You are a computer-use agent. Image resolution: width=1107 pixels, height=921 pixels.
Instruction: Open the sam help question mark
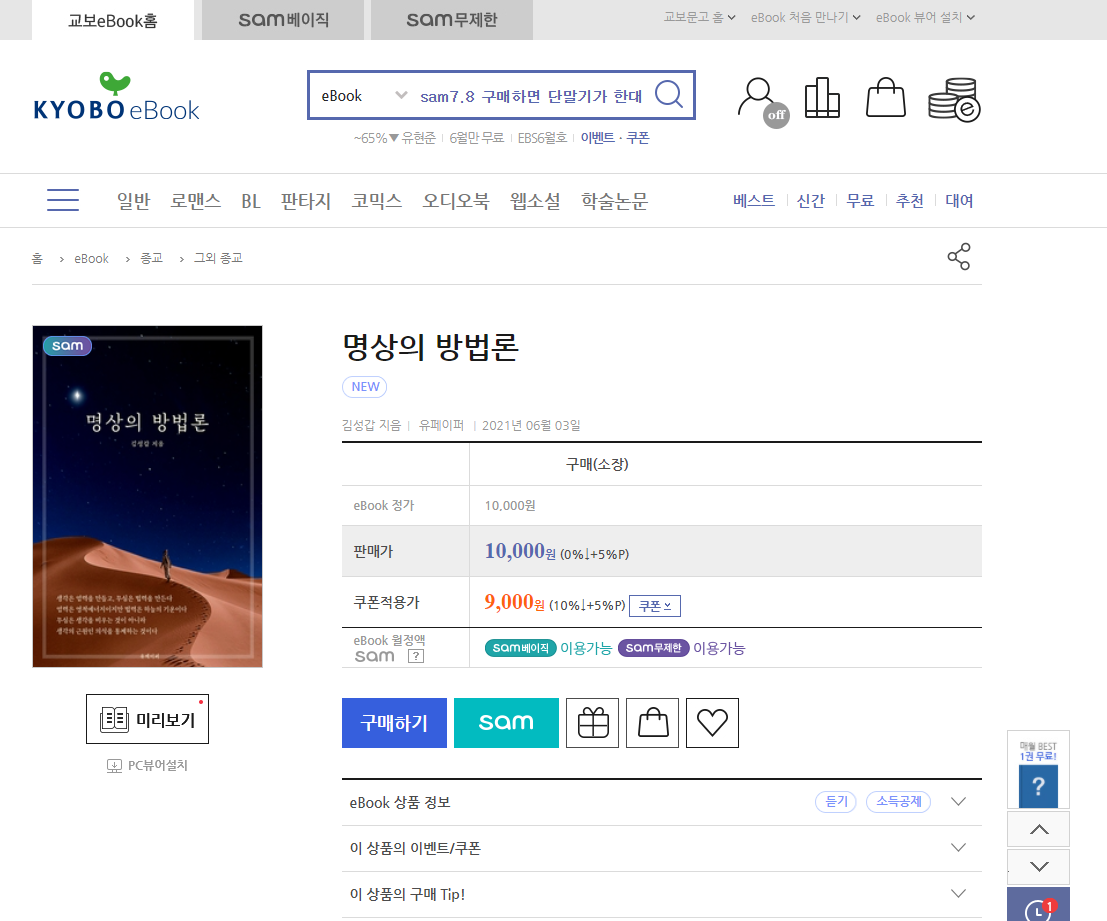417,656
